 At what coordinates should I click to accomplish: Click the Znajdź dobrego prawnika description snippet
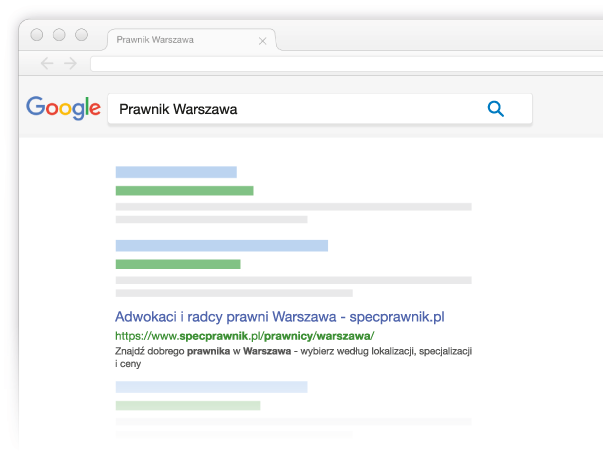[x=293, y=357]
